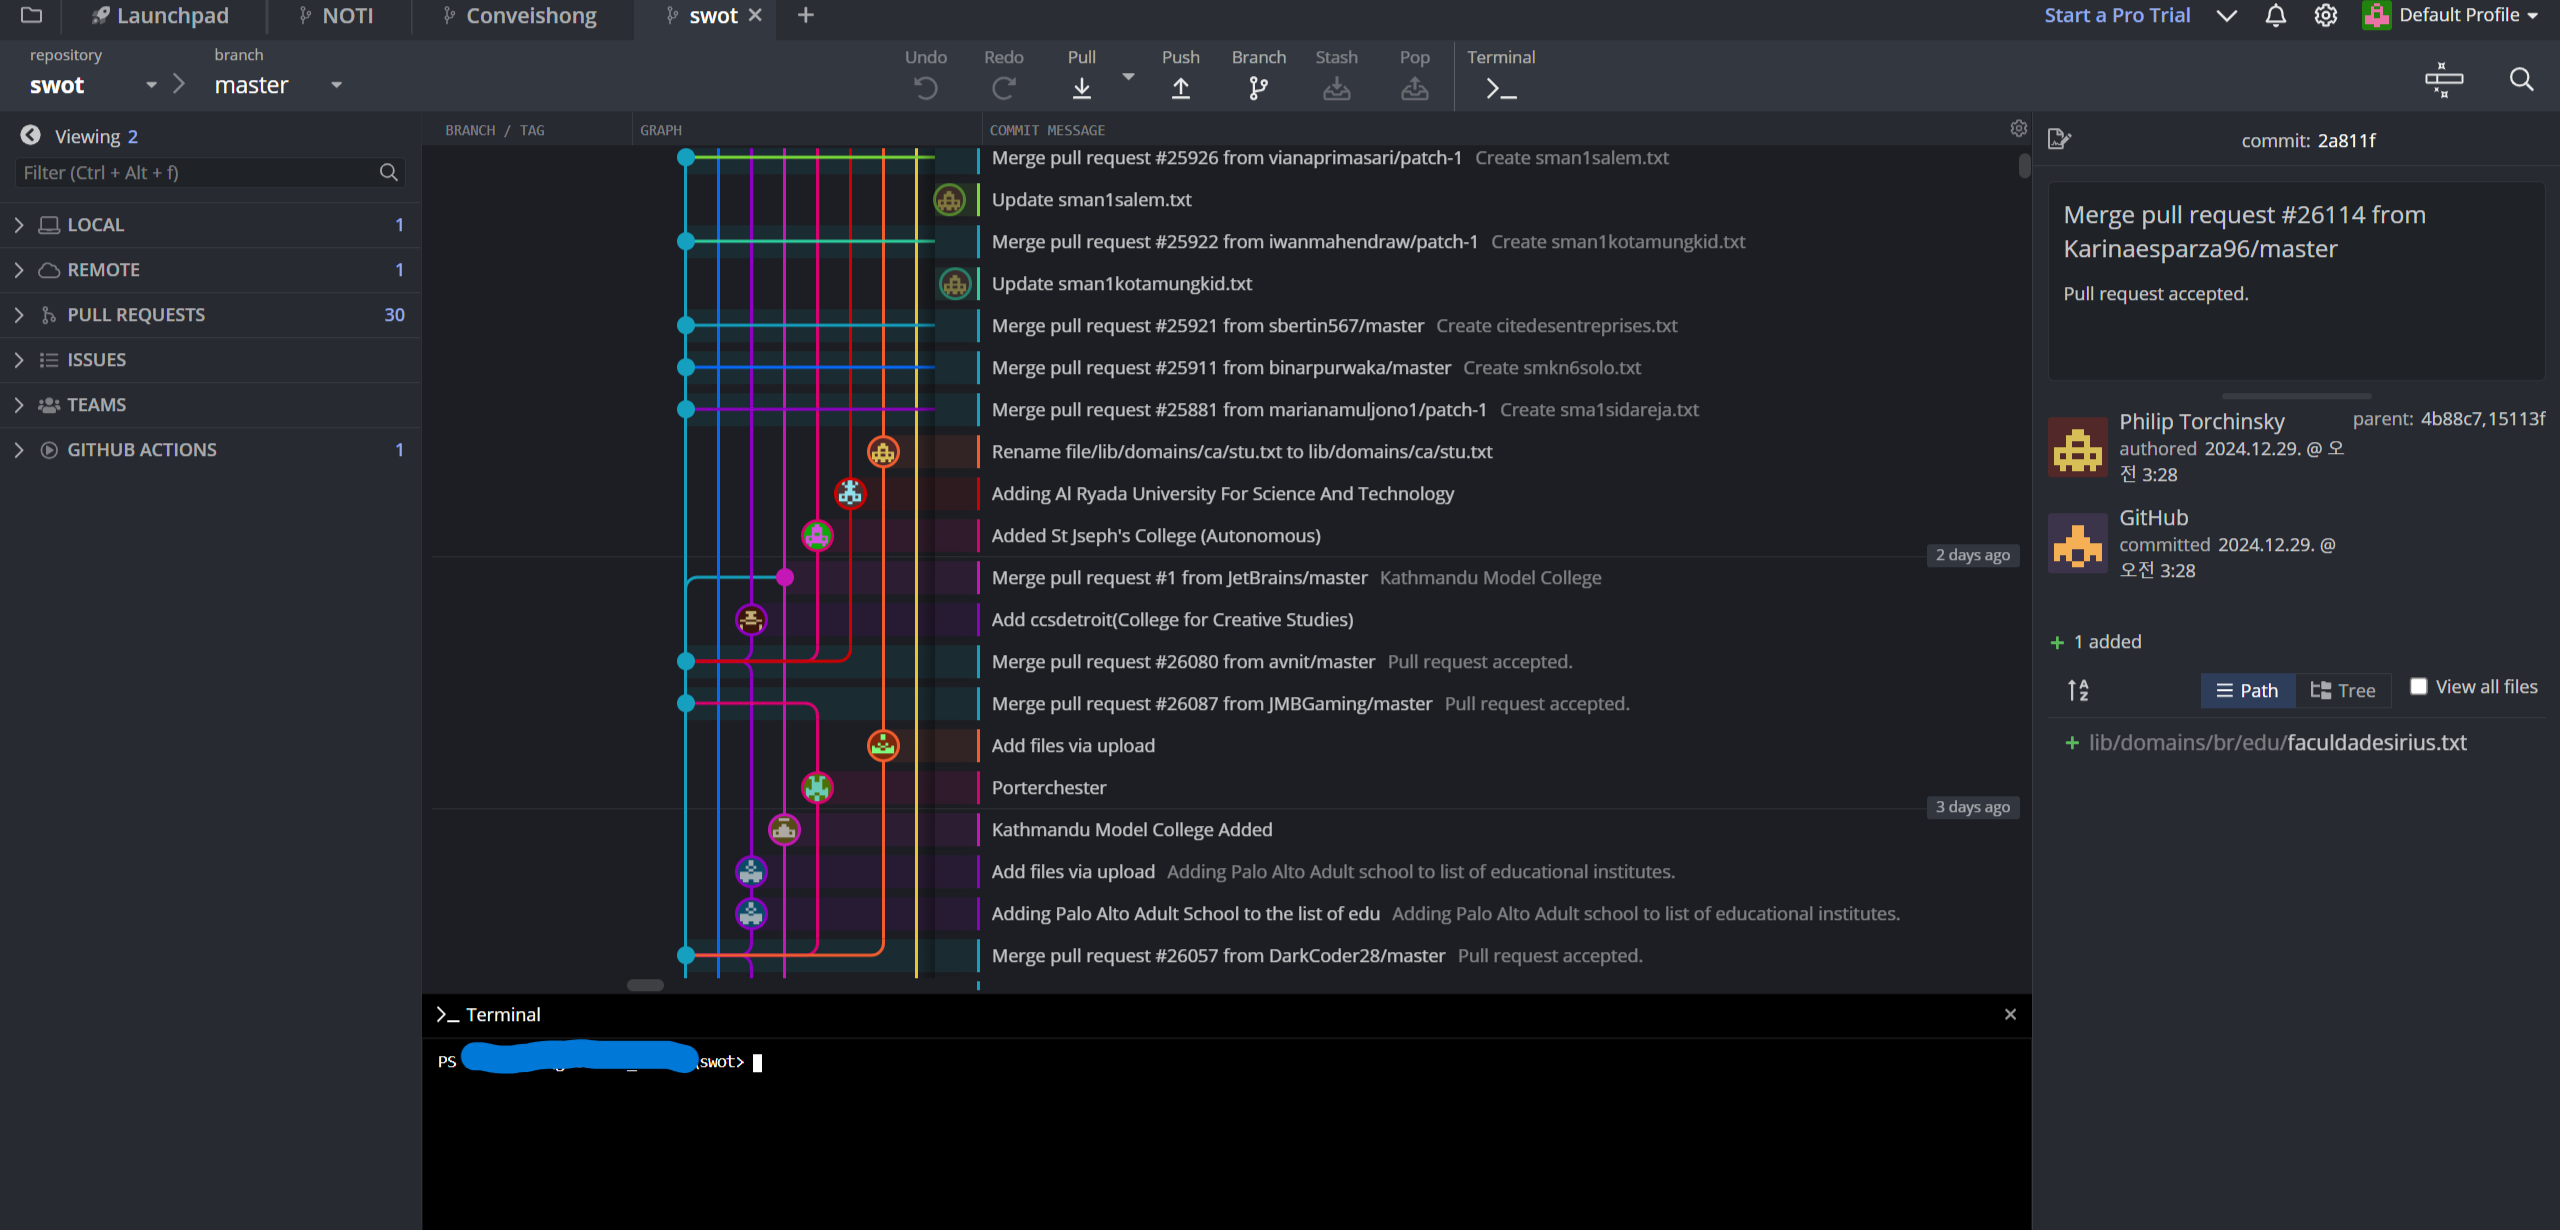This screenshot has height=1230, width=2560.
Task: Click the Start a Pro Trial link
Action: pyautogui.click(x=2116, y=16)
